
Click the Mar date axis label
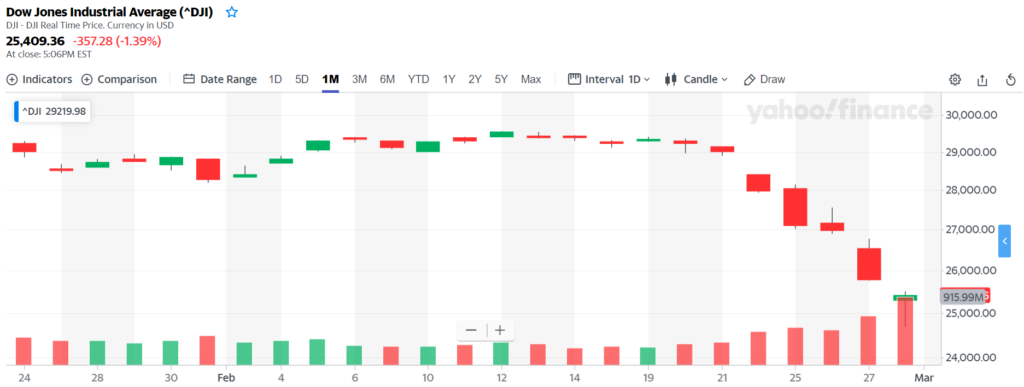[x=924, y=378]
